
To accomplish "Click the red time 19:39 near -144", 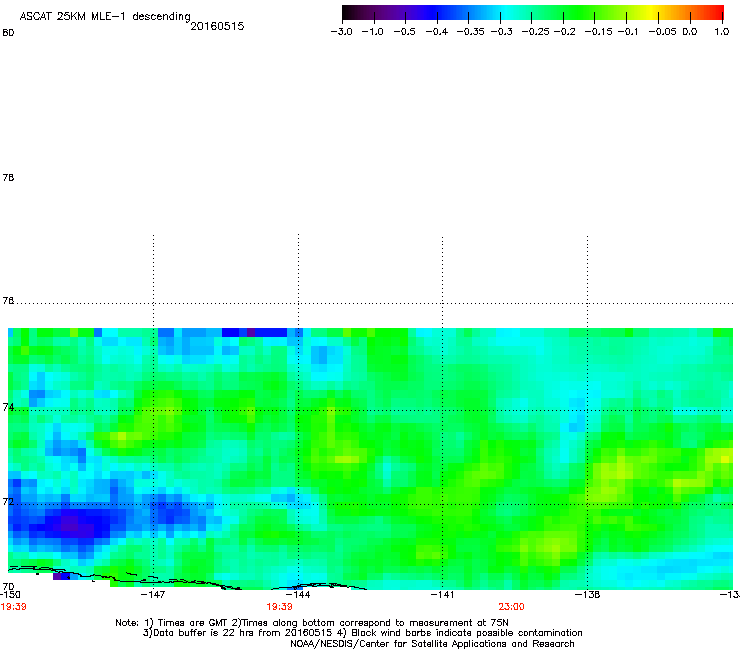I will (x=279, y=607).
